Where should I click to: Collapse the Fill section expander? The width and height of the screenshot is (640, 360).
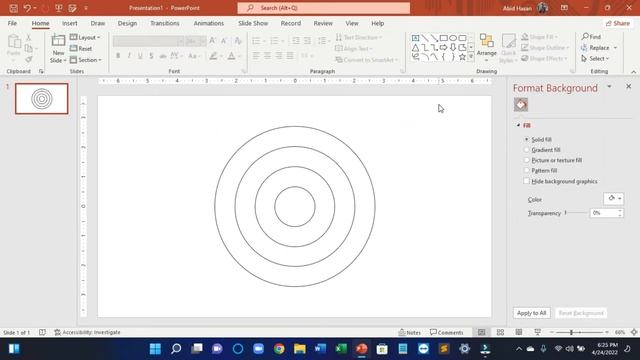point(518,125)
